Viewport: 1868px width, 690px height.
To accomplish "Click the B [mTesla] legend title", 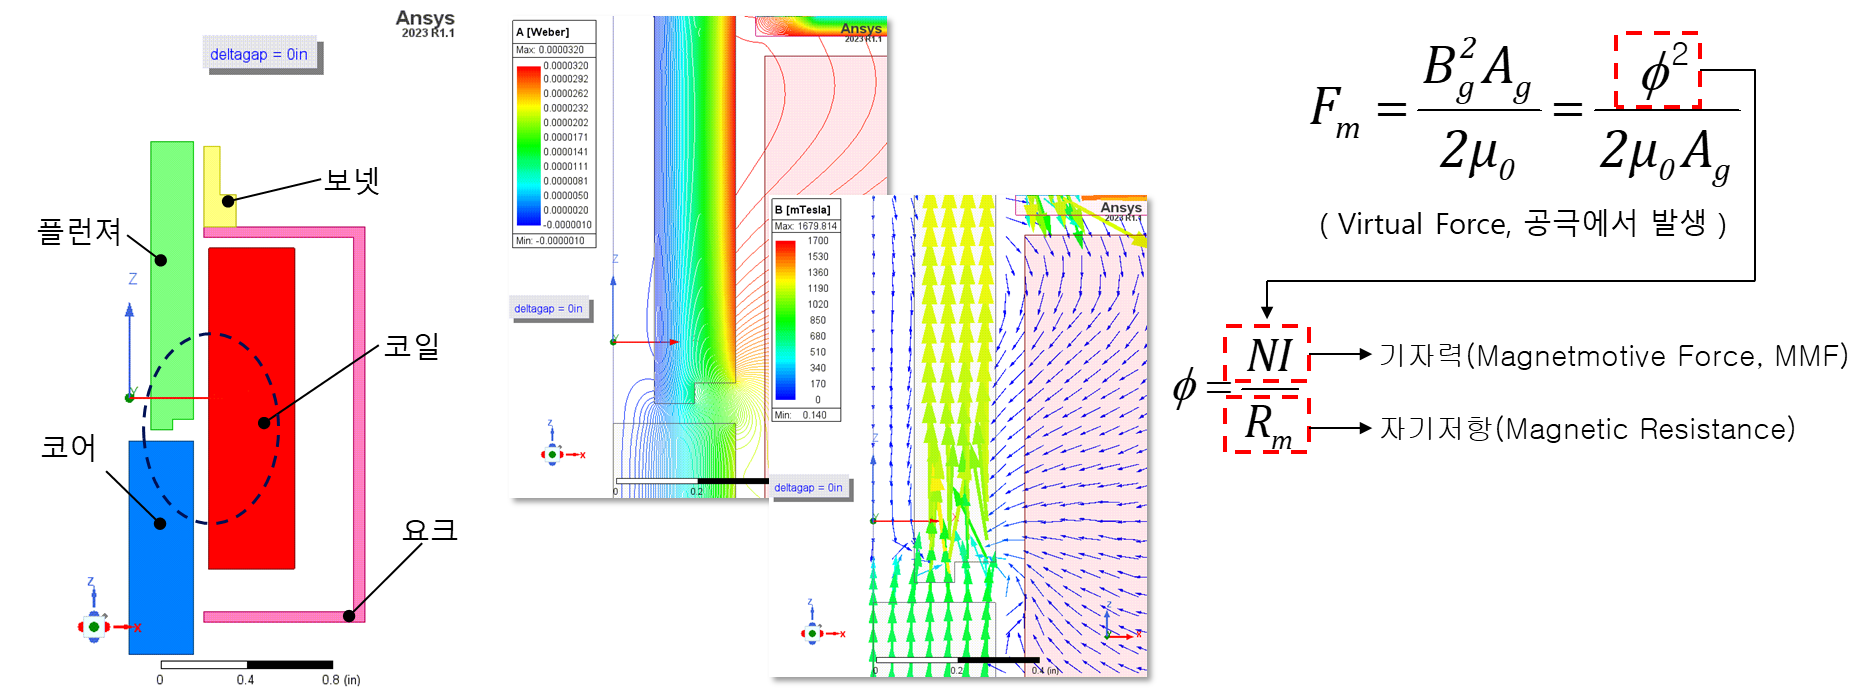I will point(802,210).
